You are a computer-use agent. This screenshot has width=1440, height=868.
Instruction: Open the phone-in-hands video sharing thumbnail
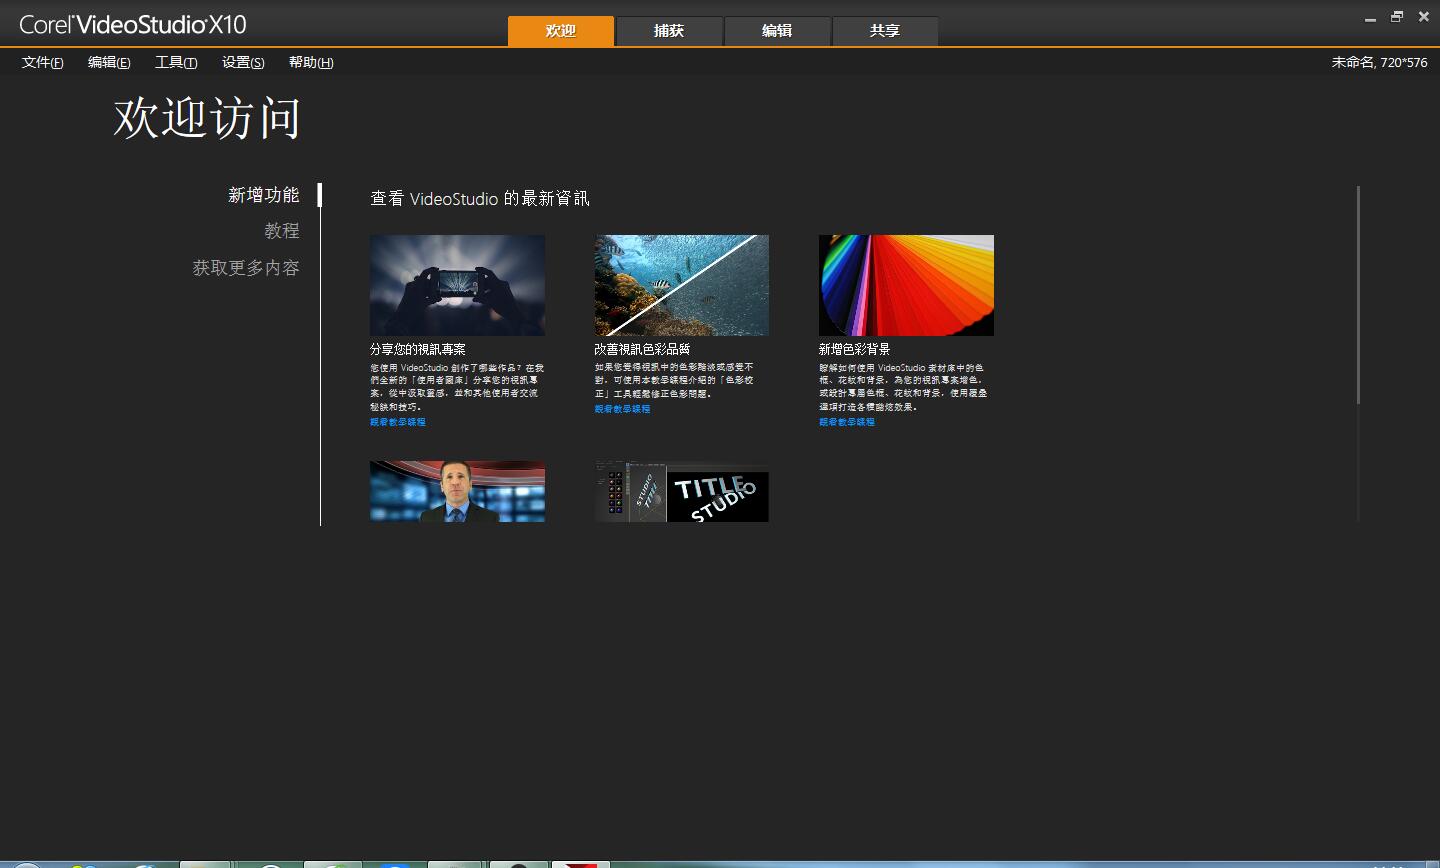coord(457,285)
